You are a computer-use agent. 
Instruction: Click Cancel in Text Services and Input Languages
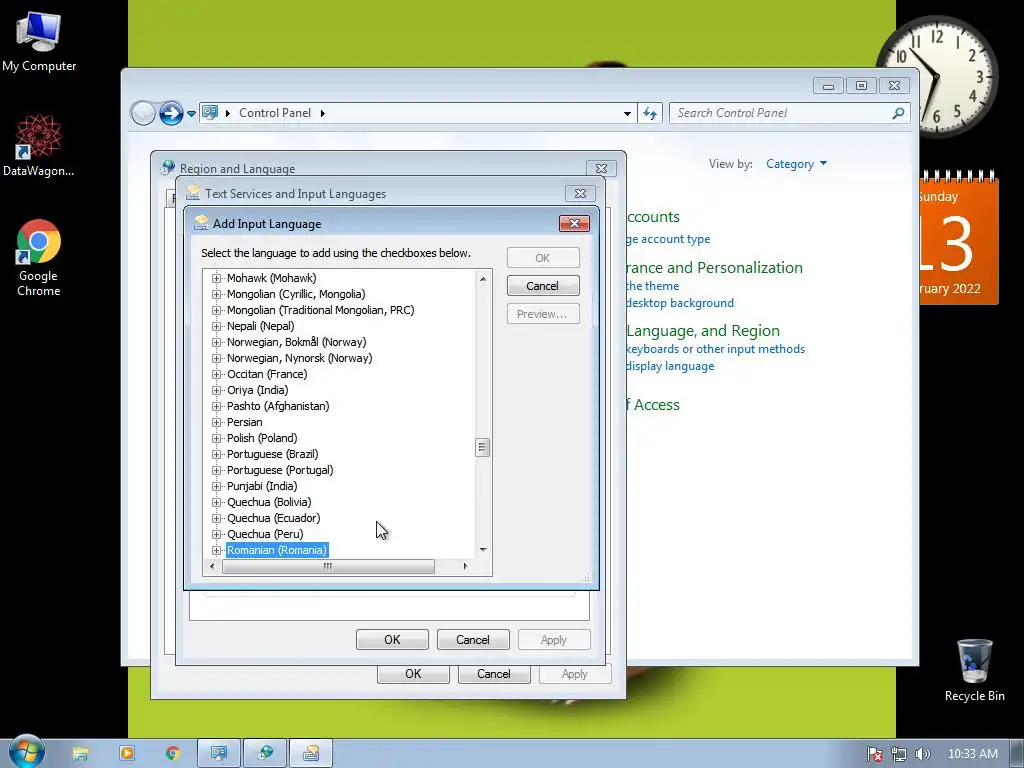point(473,640)
